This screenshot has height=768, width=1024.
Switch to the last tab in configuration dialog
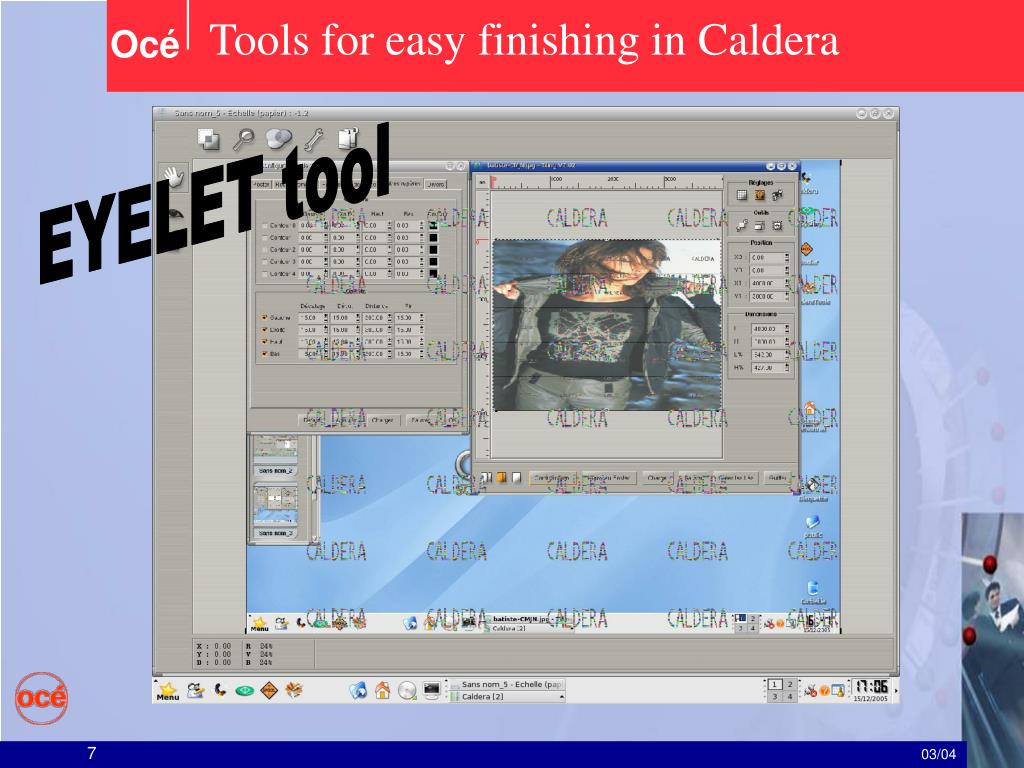[x=436, y=185]
